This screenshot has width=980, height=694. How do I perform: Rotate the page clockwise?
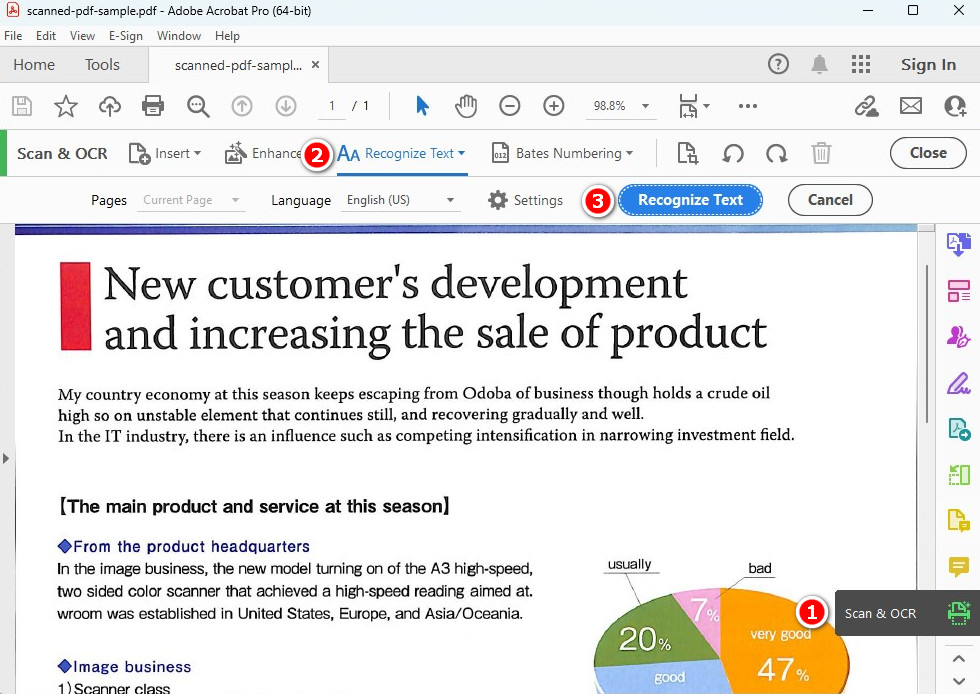tap(777, 153)
